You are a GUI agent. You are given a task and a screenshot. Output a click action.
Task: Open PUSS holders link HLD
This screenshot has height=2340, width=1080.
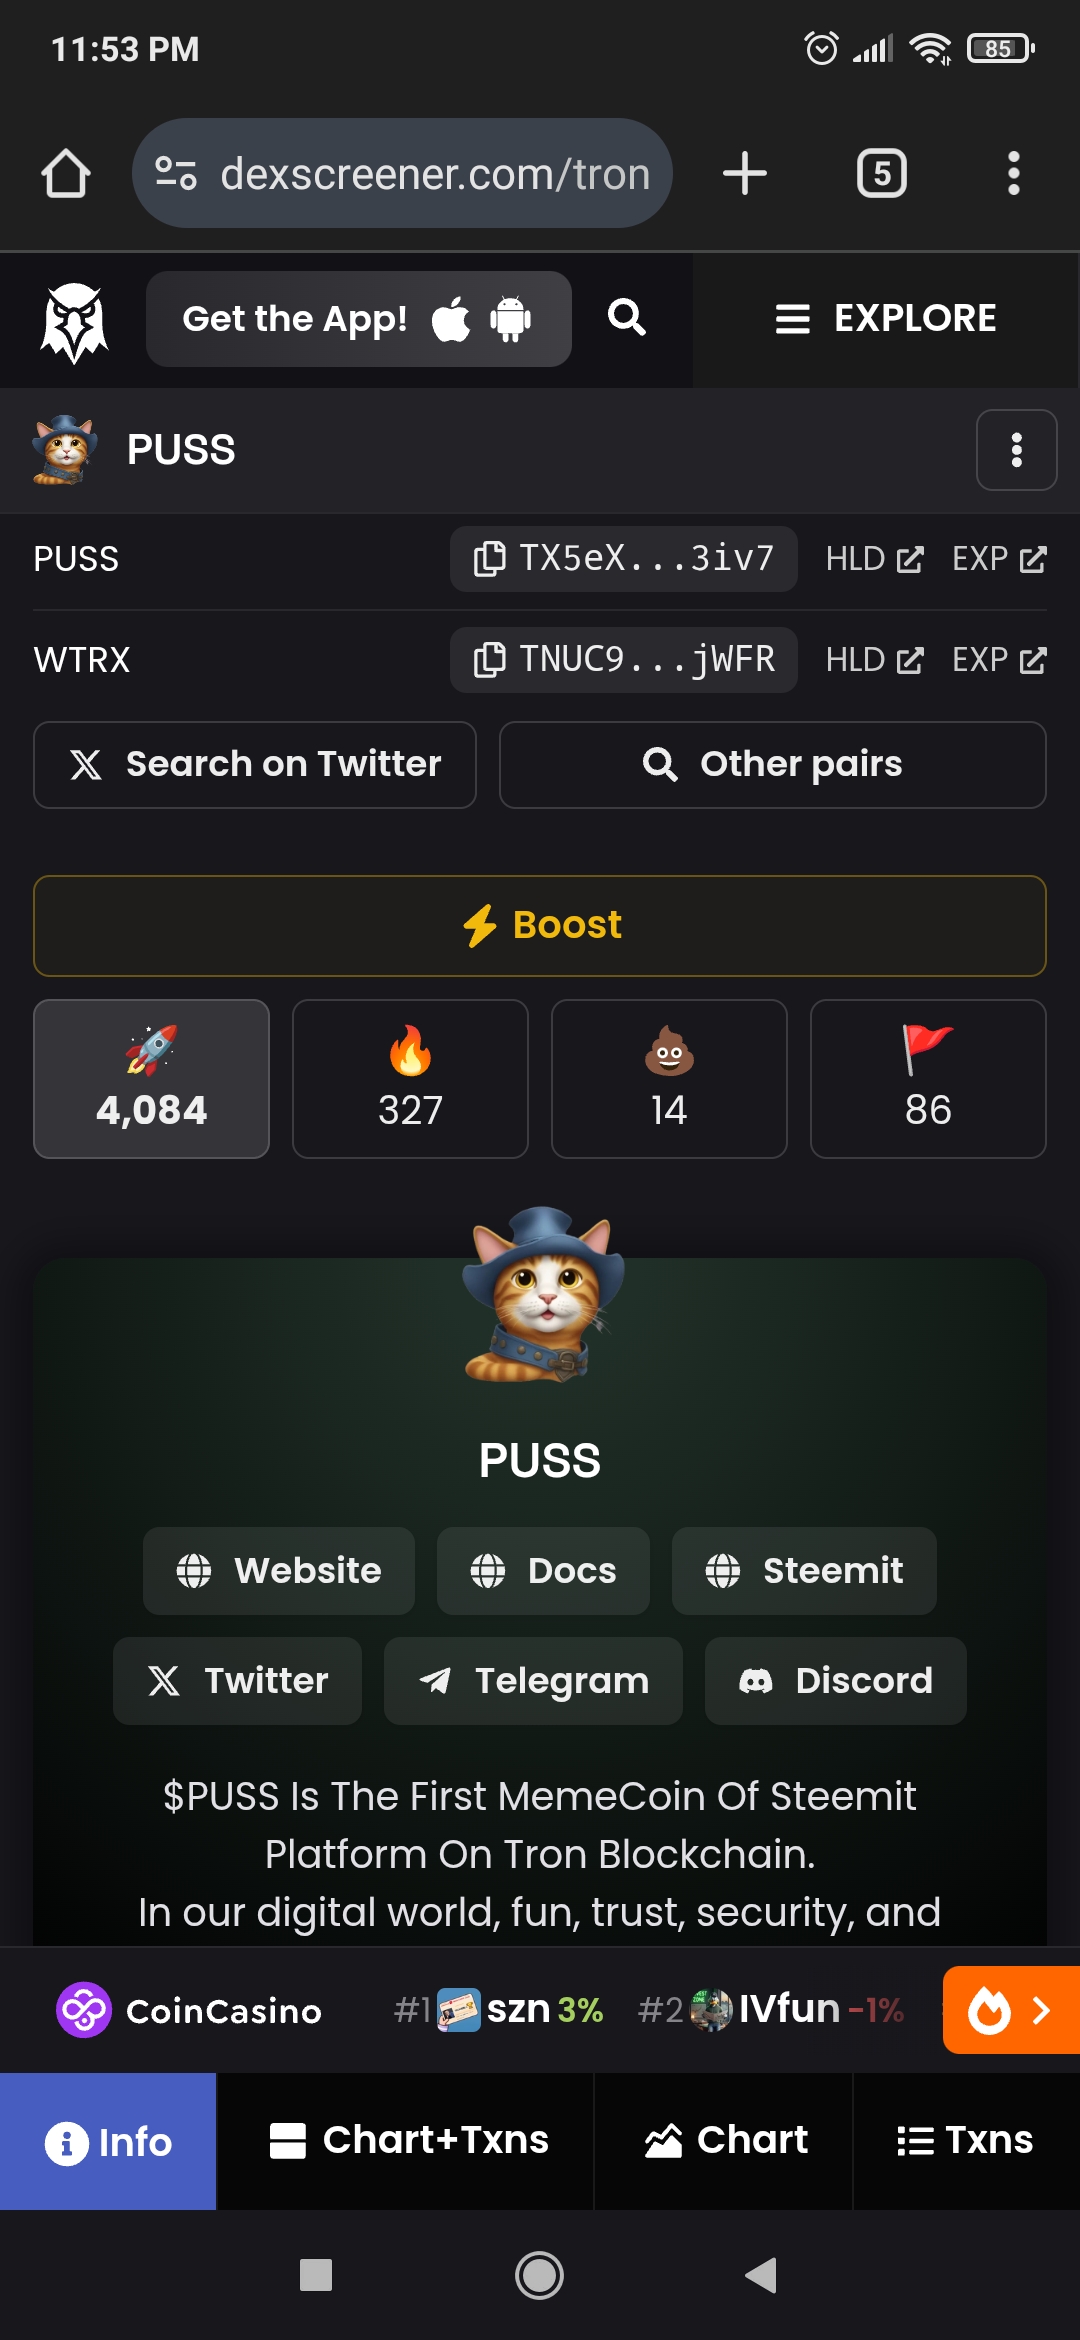click(874, 558)
